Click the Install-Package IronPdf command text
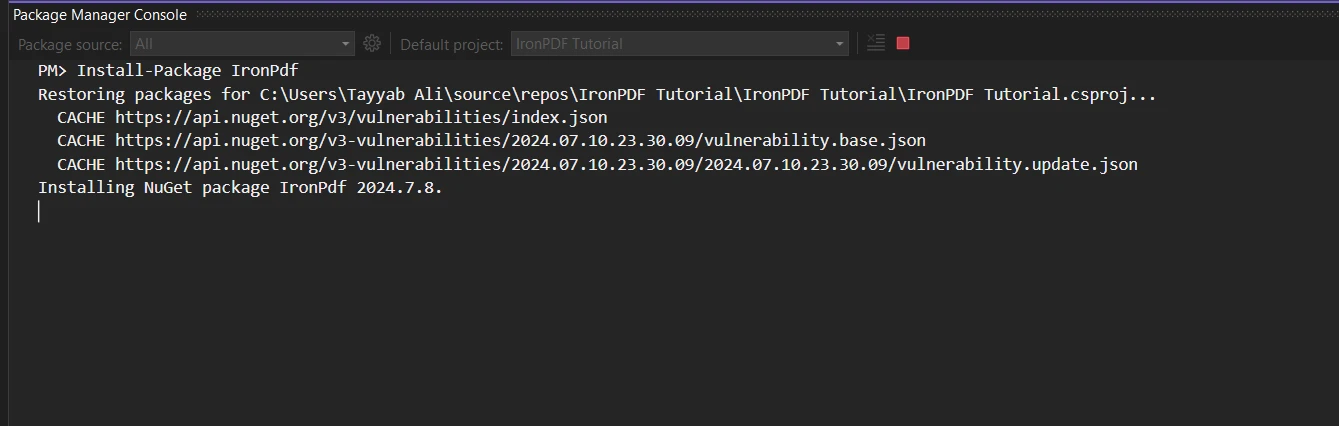 click(x=187, y=71)
